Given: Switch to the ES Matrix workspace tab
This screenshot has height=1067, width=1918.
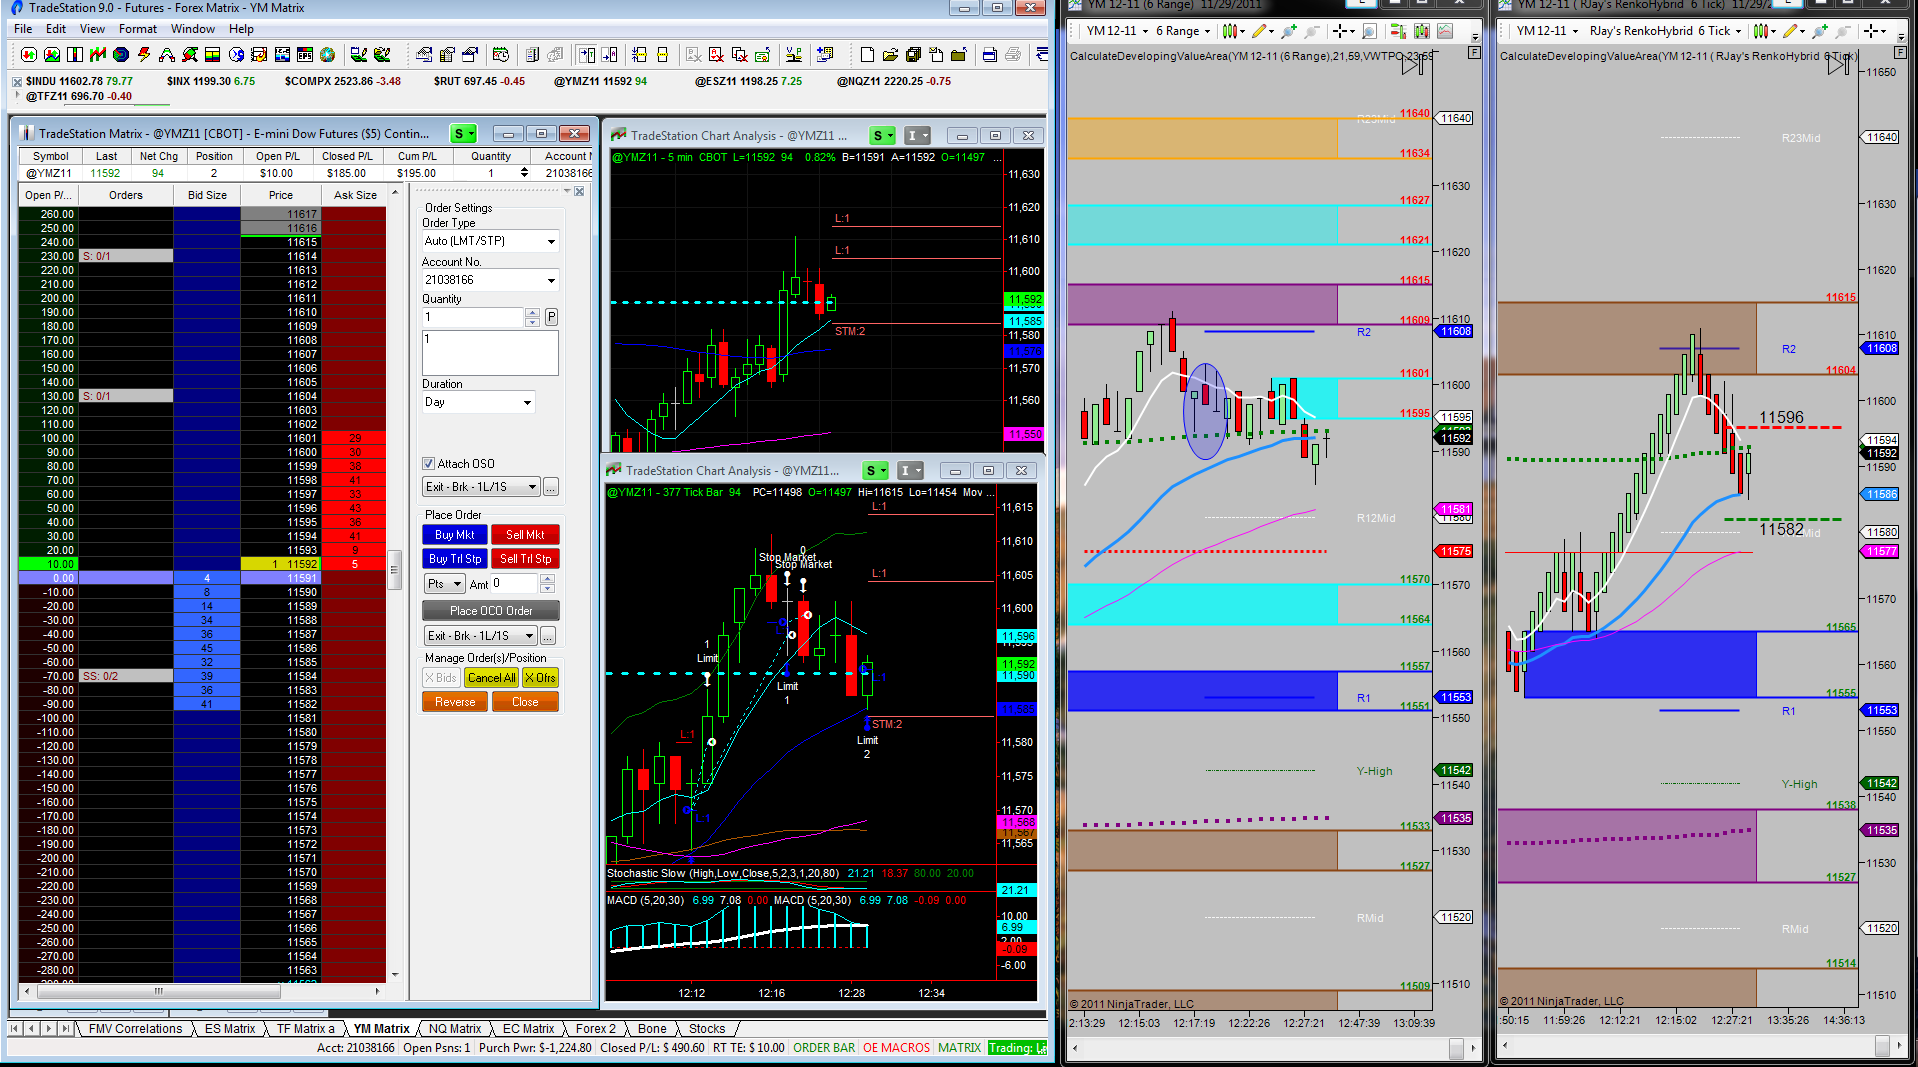Looking at the screenshot, I should click(230, 1029).
